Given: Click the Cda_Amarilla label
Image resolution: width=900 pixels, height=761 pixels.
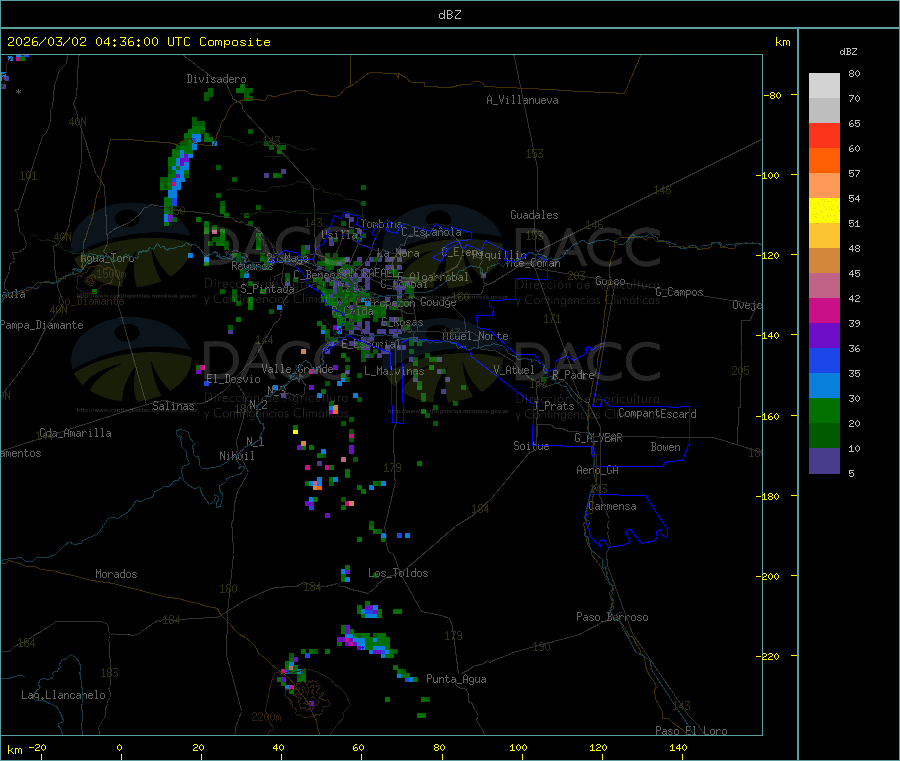Looking at the screenshot, I should pos(75,433).
